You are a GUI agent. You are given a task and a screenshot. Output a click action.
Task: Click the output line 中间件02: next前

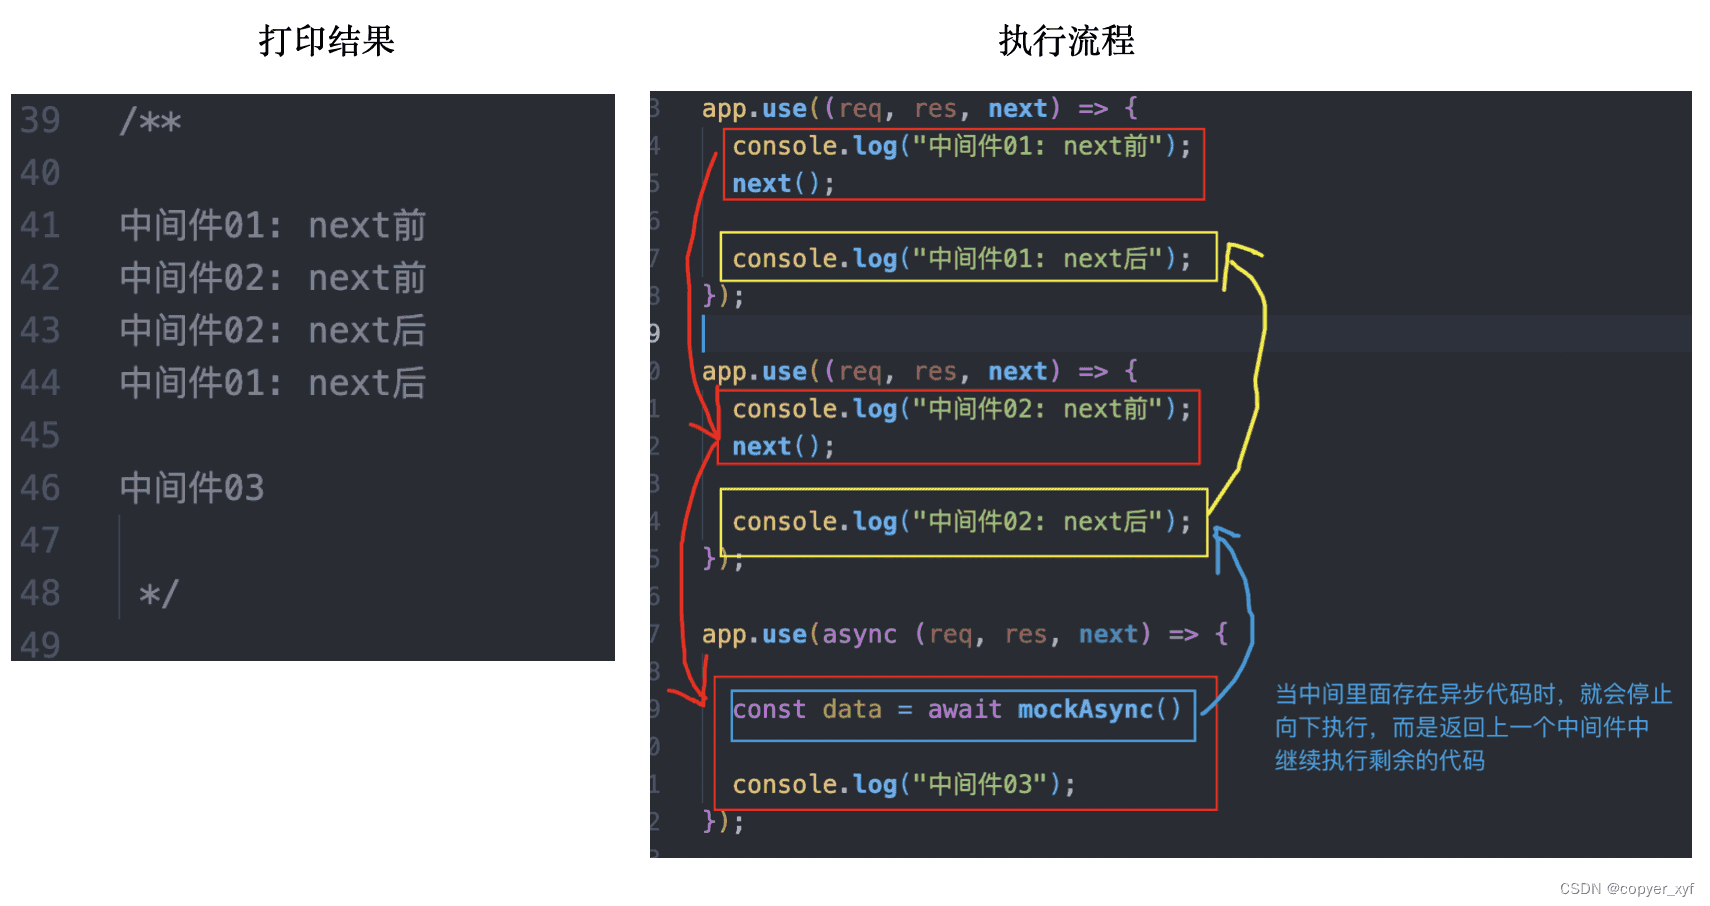[x=272, y=278]
